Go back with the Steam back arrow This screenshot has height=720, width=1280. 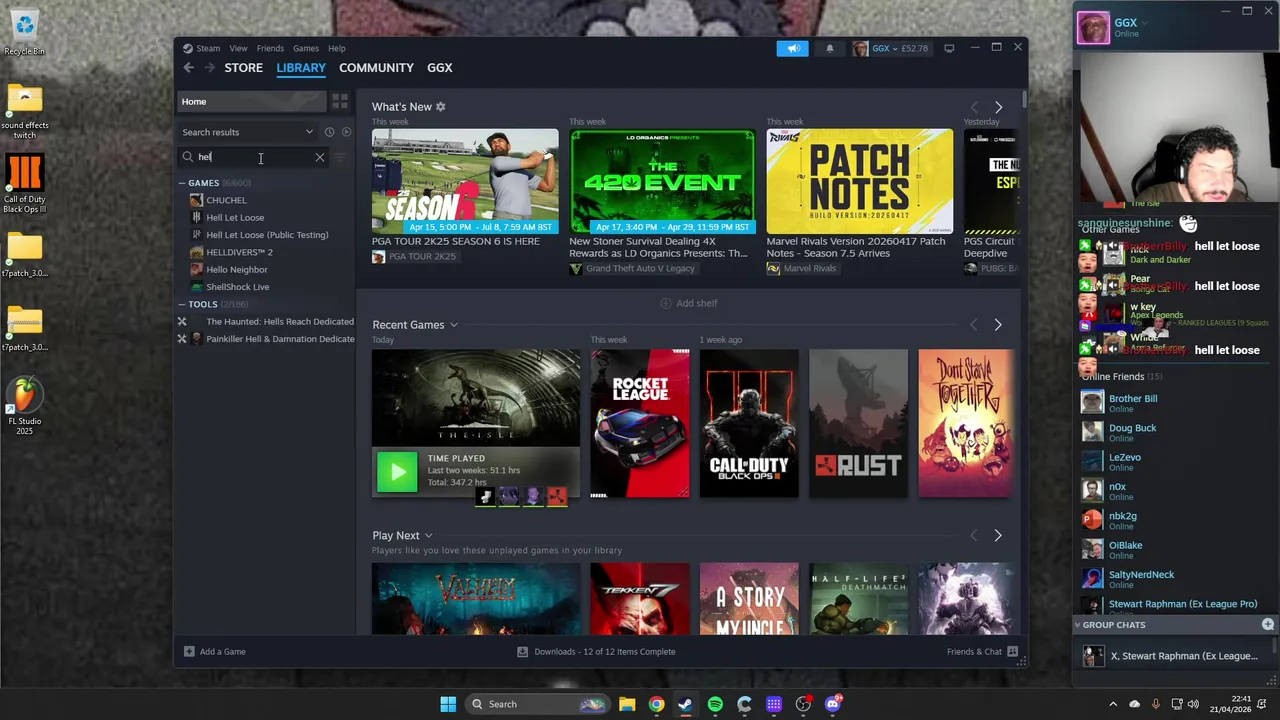pos(188,68)
